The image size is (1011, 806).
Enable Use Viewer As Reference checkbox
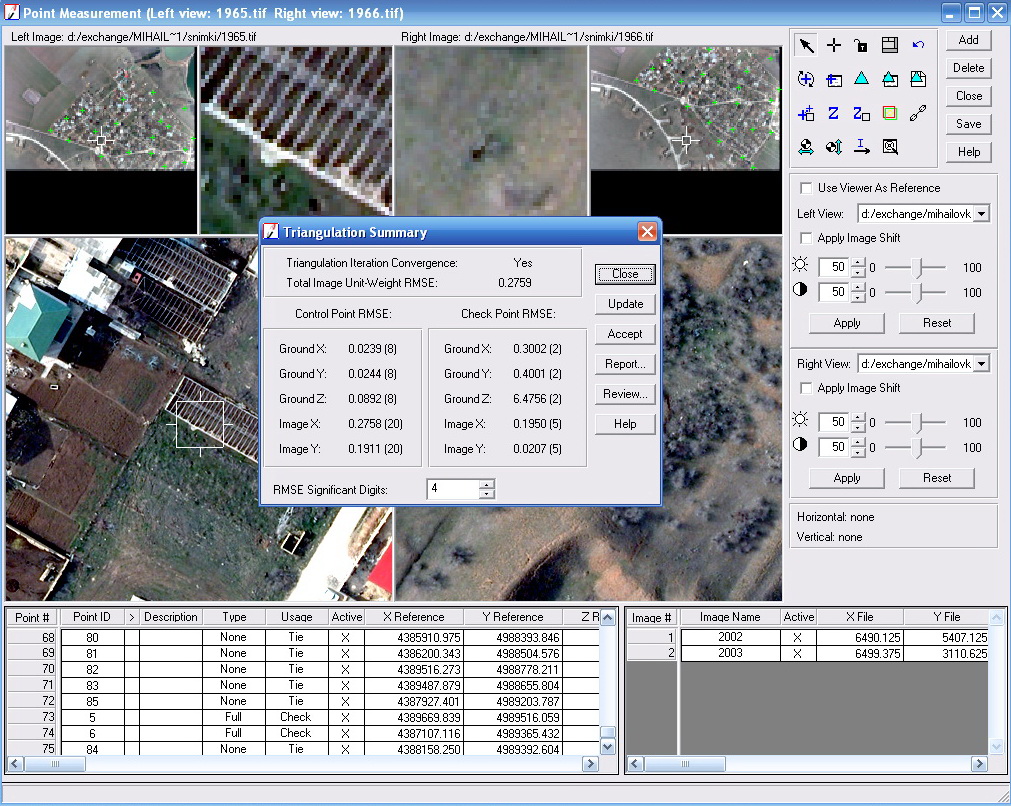[806, 188]
